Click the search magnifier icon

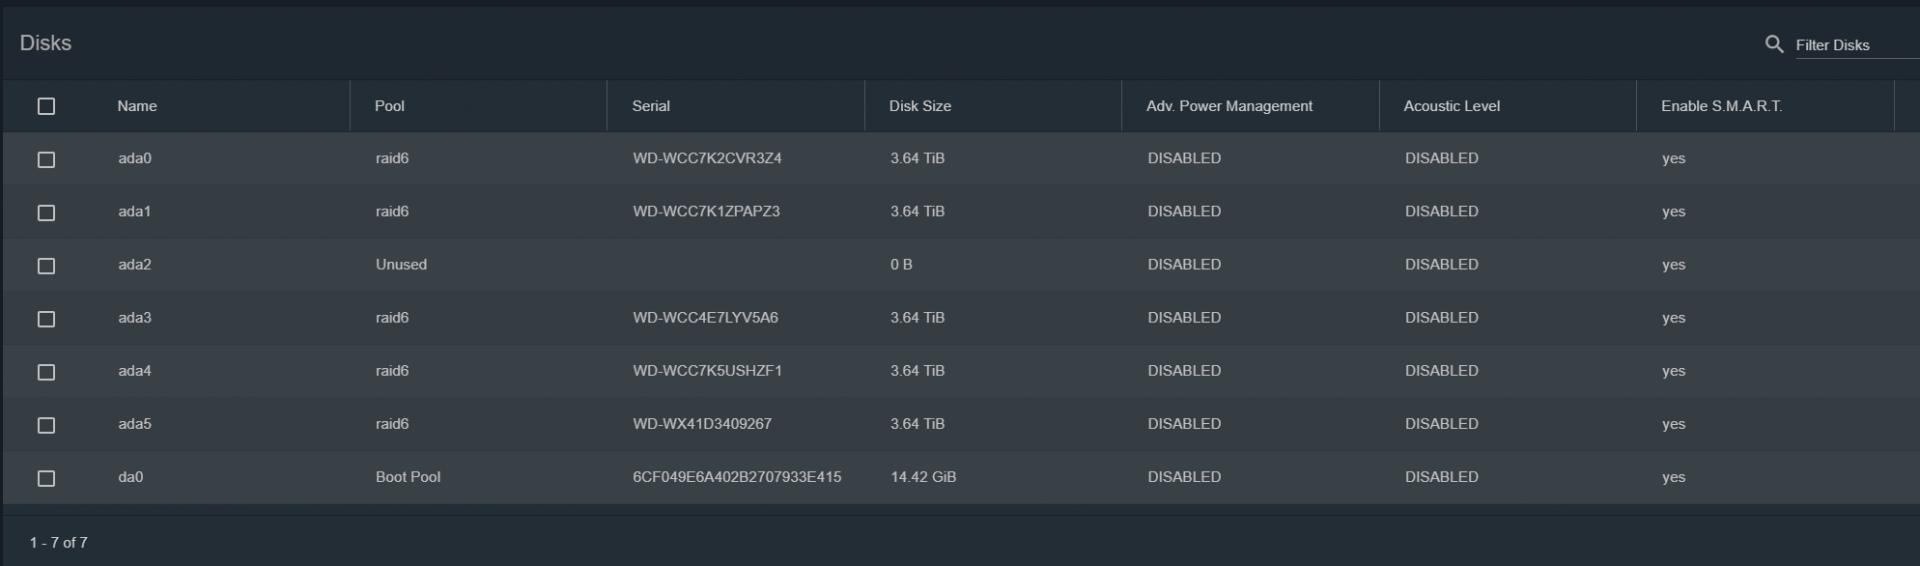pyautogui.click(x=1774, y=44)
